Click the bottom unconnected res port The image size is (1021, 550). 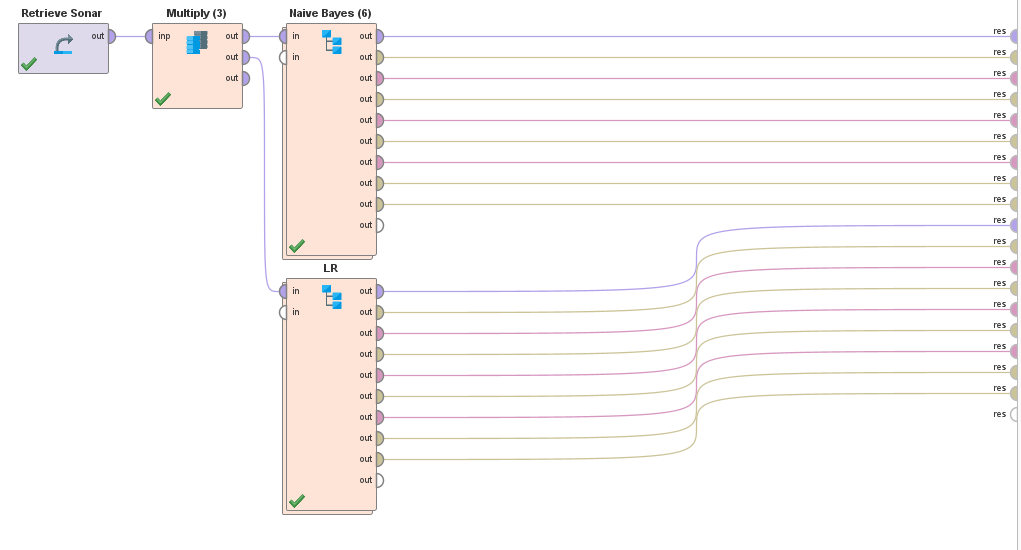1015,415
